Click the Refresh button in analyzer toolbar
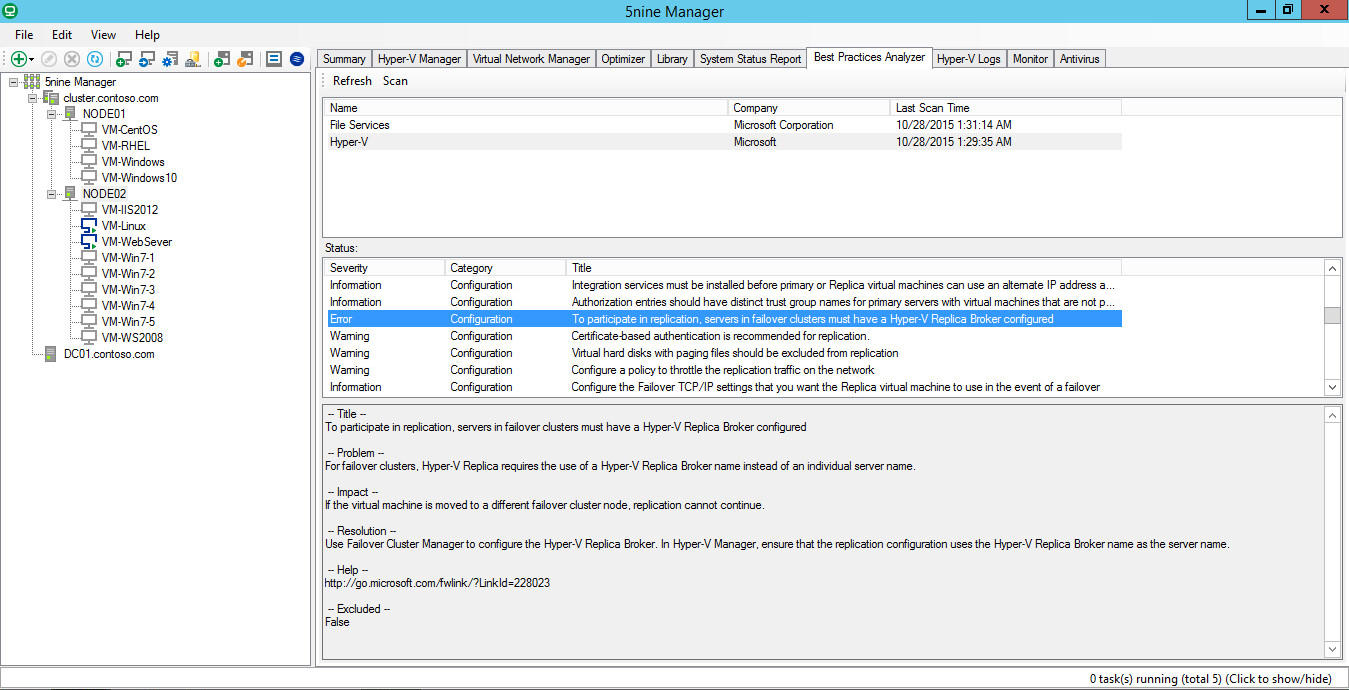The width and height of the screenshot is (1349, 690). 352,81
